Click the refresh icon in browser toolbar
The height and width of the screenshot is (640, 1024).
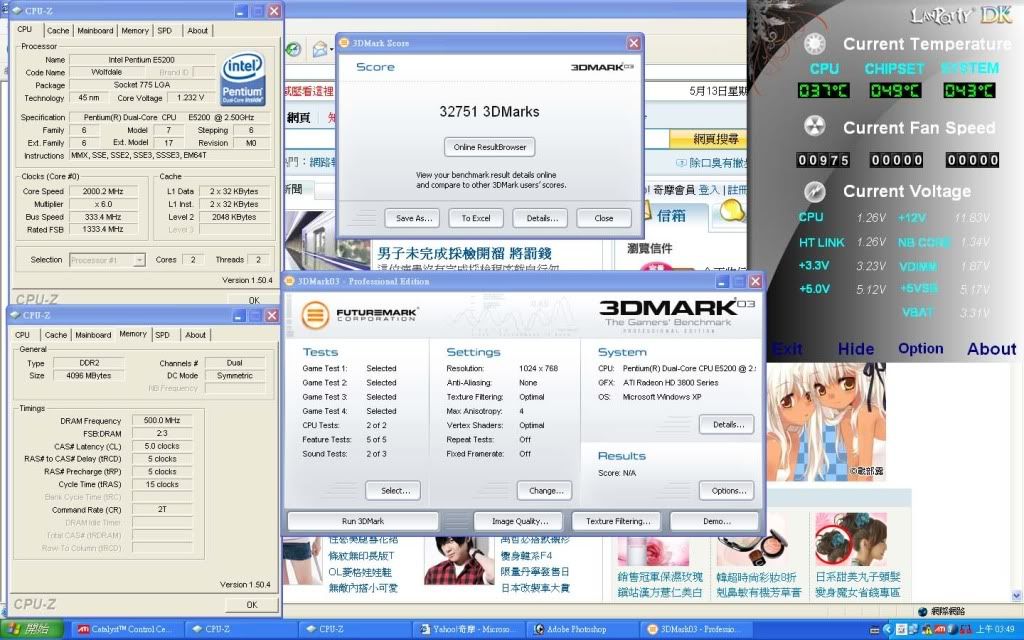(294, 50)
